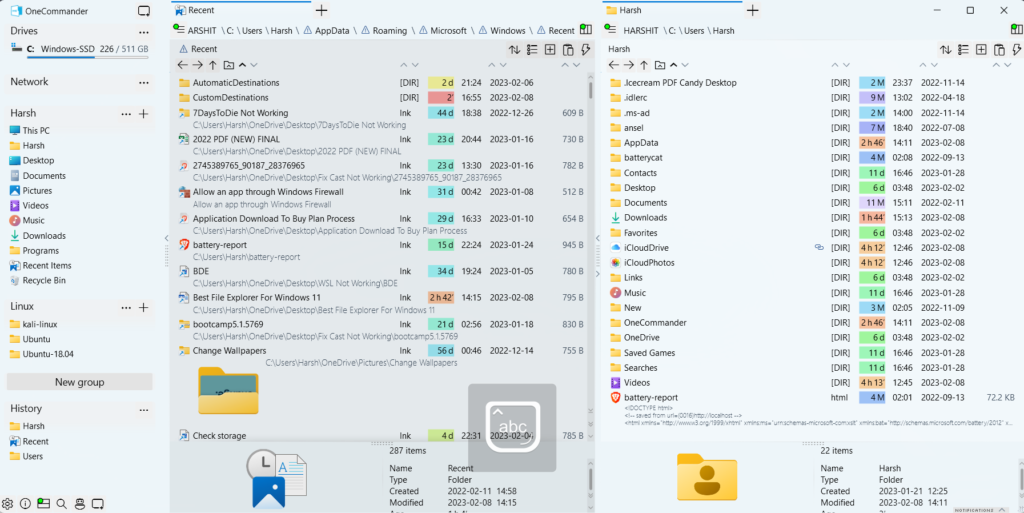Toggle path menu icon left of ARSHIT

tap(179, 29)
